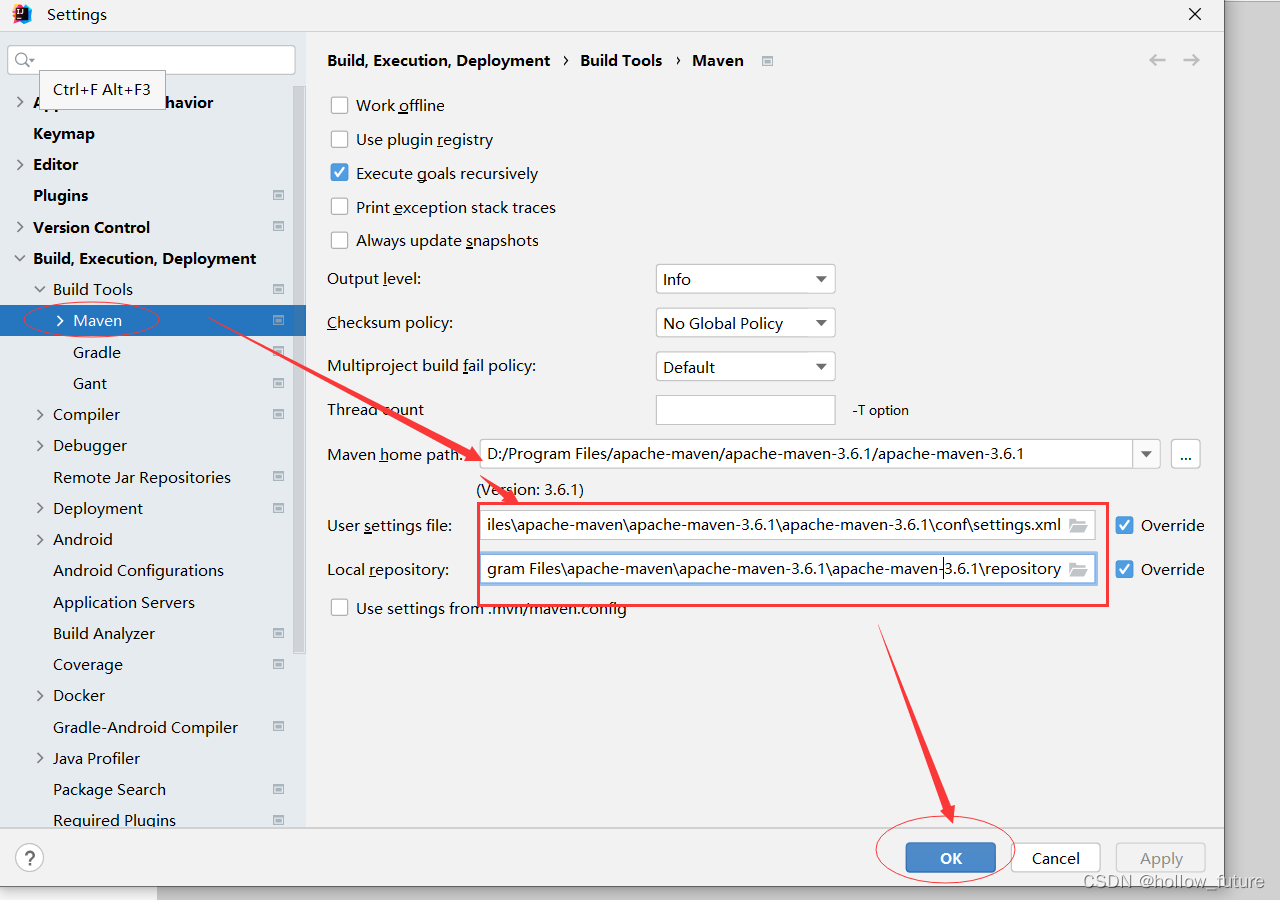This screenshot has width=1280, height=900.
Task: Click the settings tree vertical scrollbar
Action: pos(298,369)
